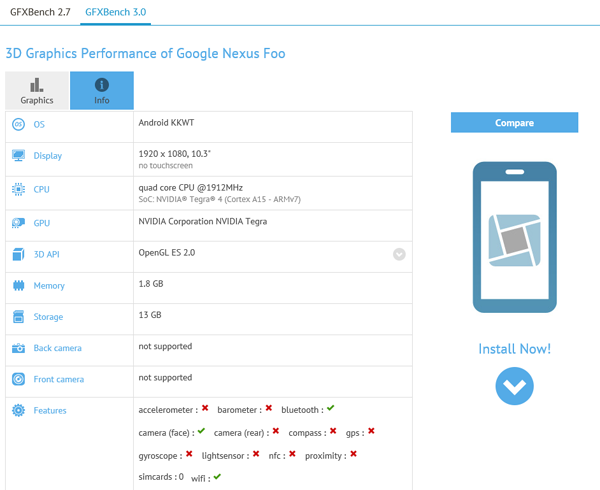Click the Install Now! link

point(514,349)
